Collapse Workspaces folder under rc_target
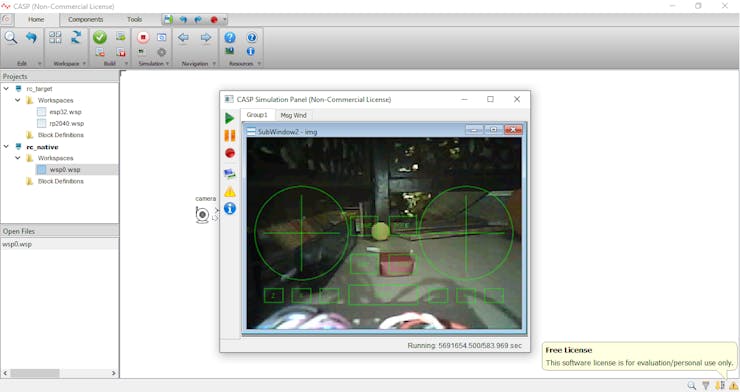The height and width of the screenshot is (392, 740). 17,100
